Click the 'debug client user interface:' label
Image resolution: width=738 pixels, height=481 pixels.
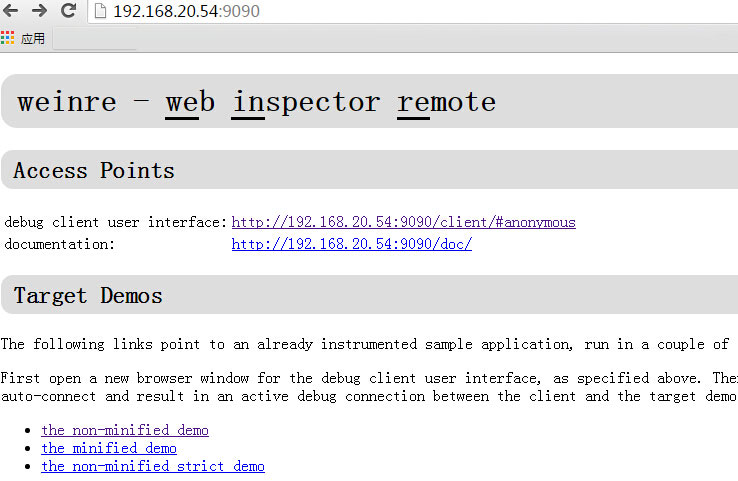(116, 222)
